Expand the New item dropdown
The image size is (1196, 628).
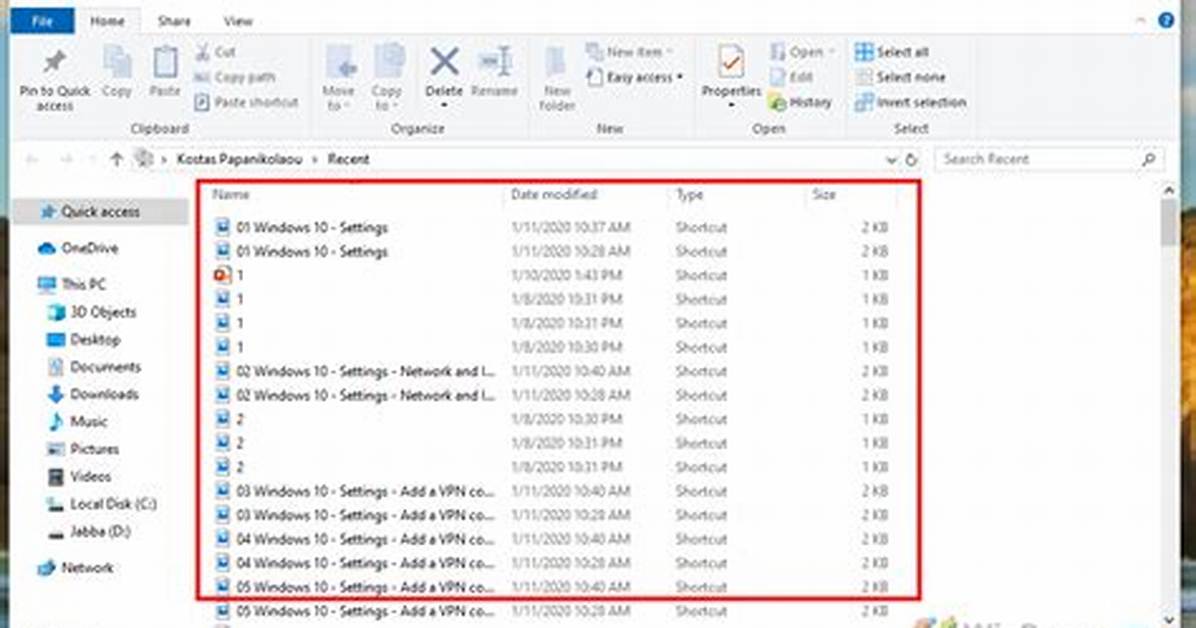click(630, 52)
